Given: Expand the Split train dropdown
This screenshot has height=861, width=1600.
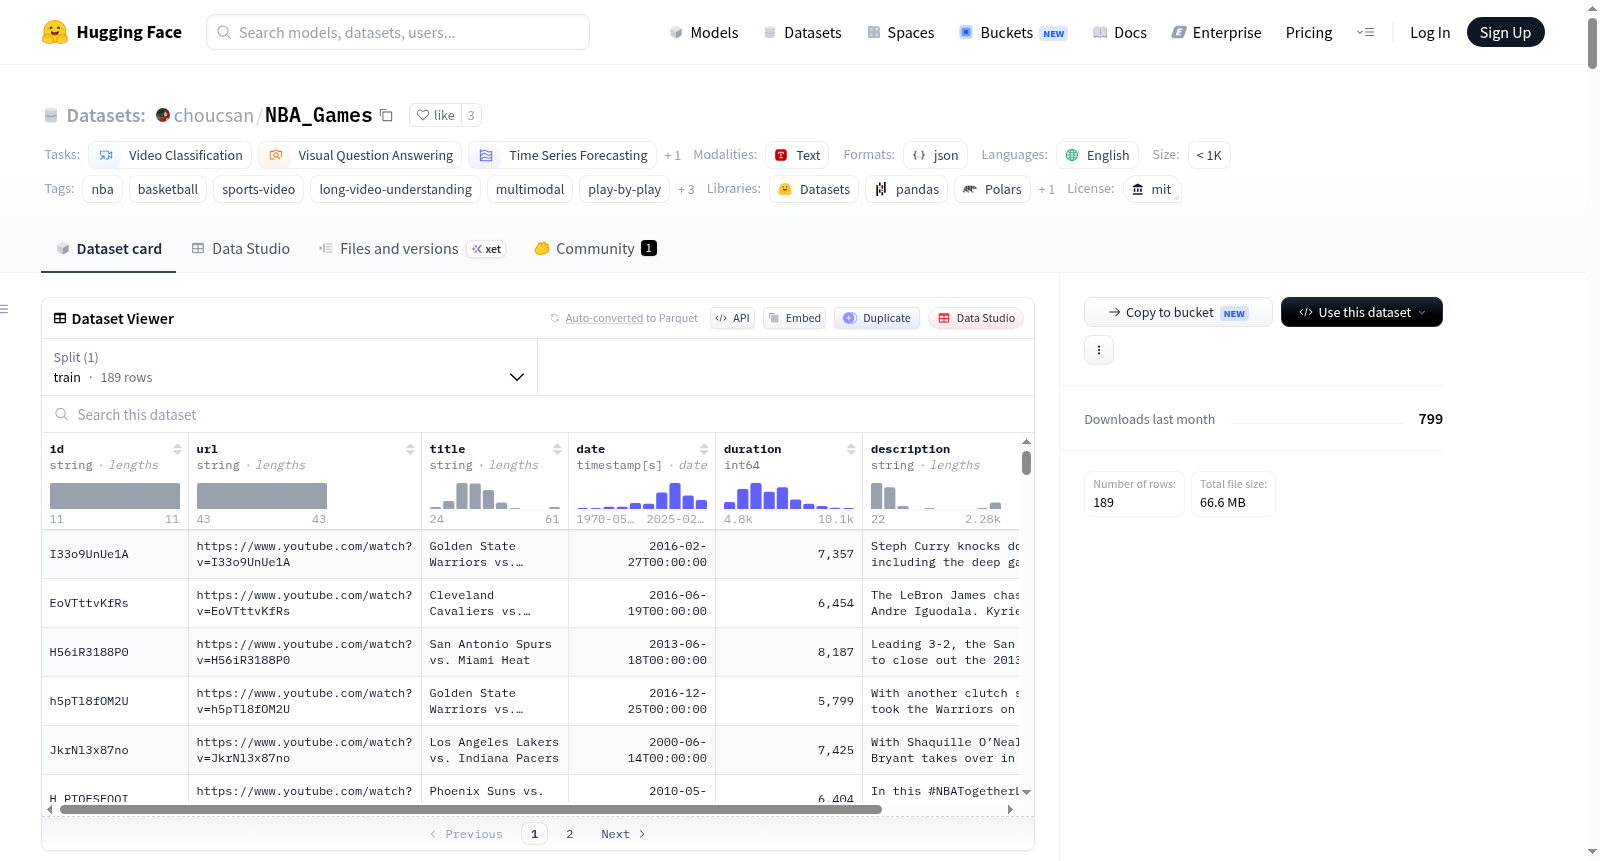Looking at the screenshot, I should click(289, 367).
